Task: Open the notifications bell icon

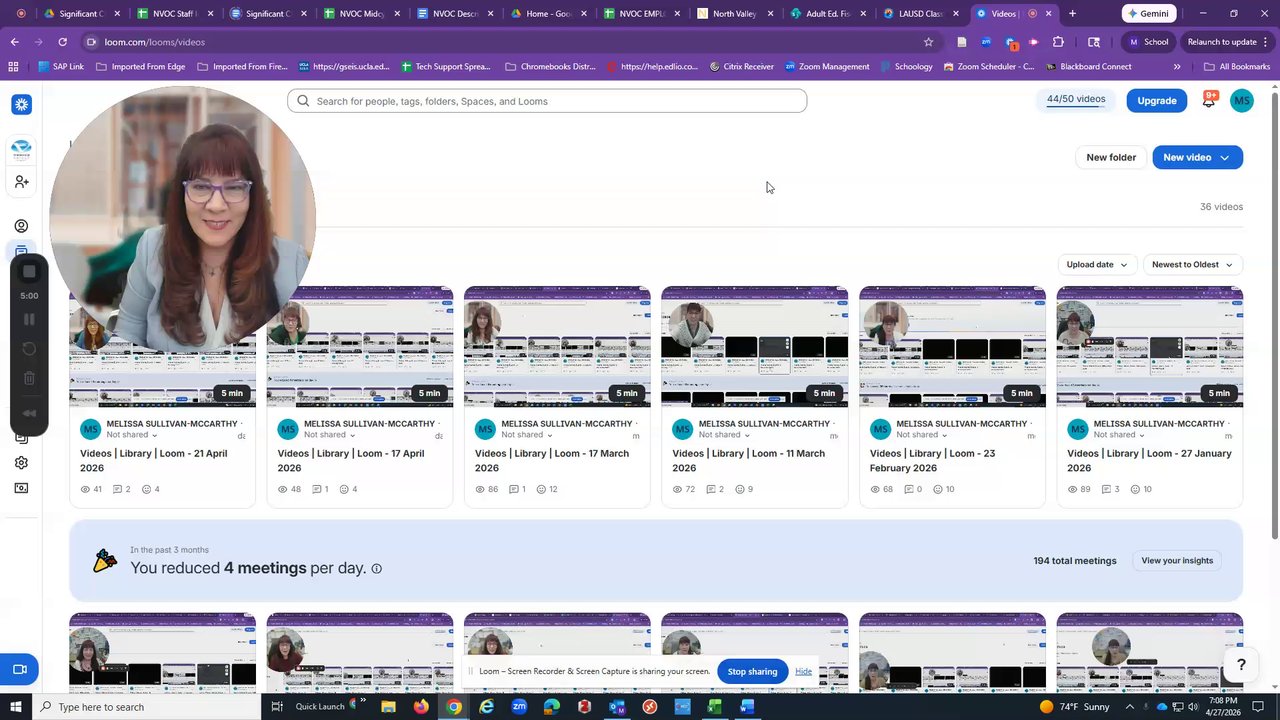Action: pos(1208,101)
